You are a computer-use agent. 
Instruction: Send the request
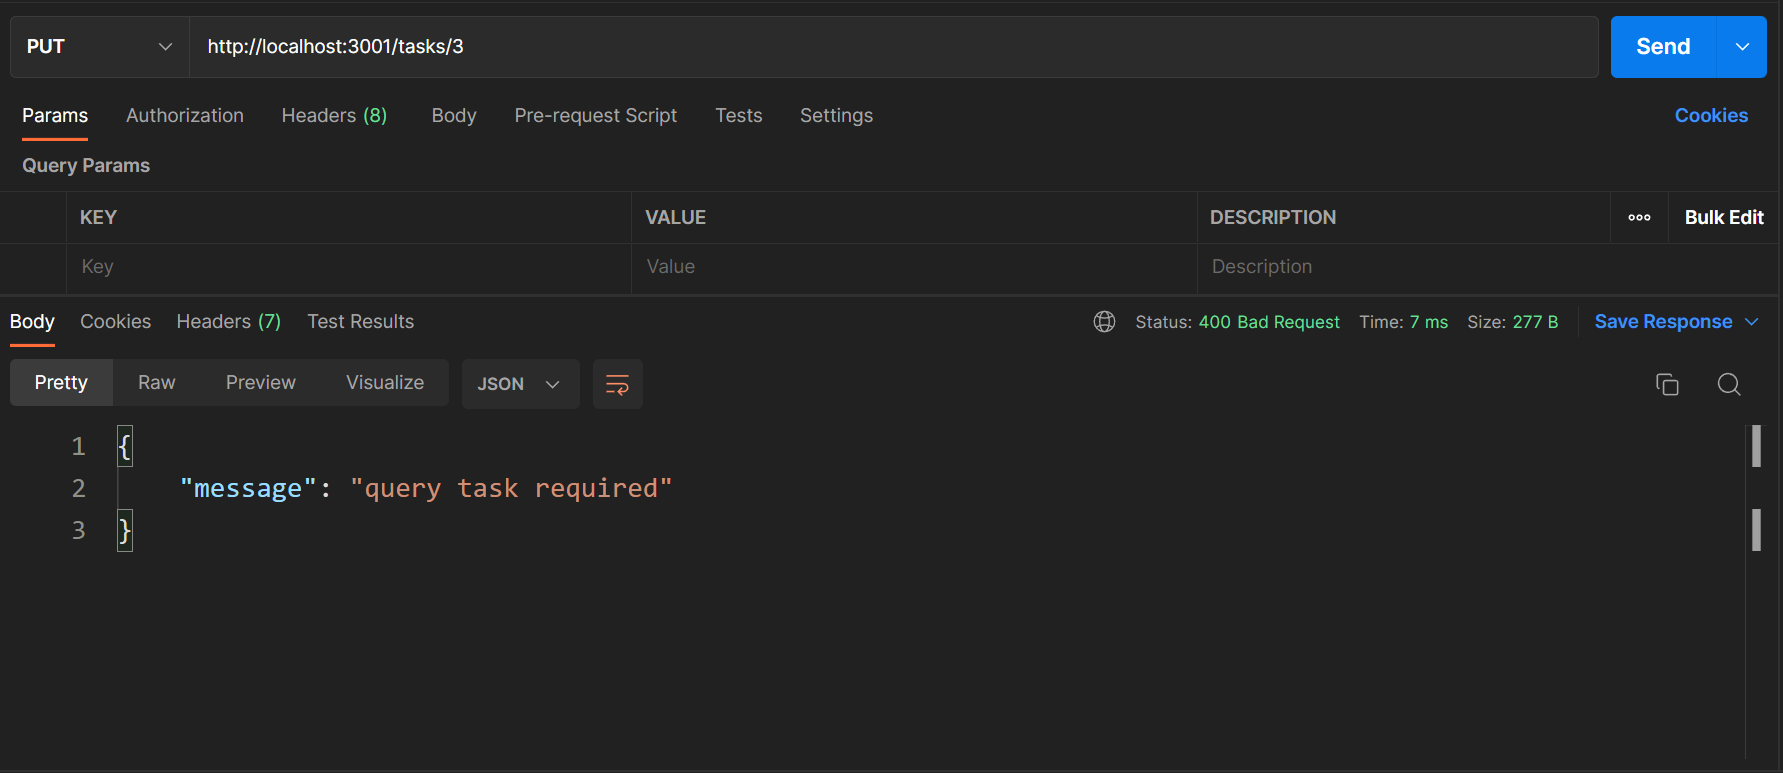tap(1663, 47)
